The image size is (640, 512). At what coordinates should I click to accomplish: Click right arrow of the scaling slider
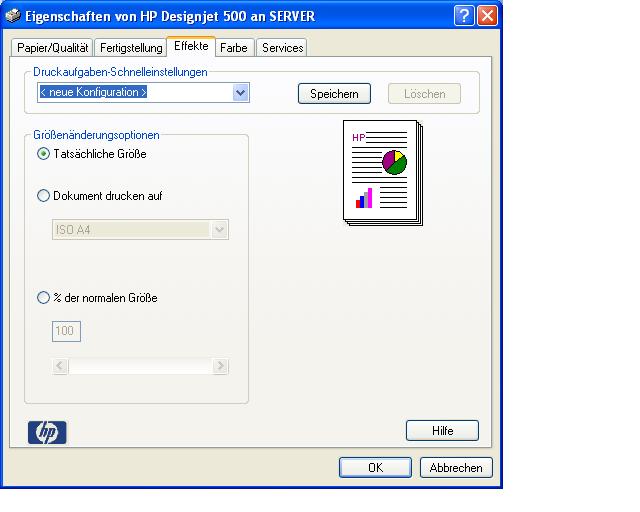coord(220,366)
